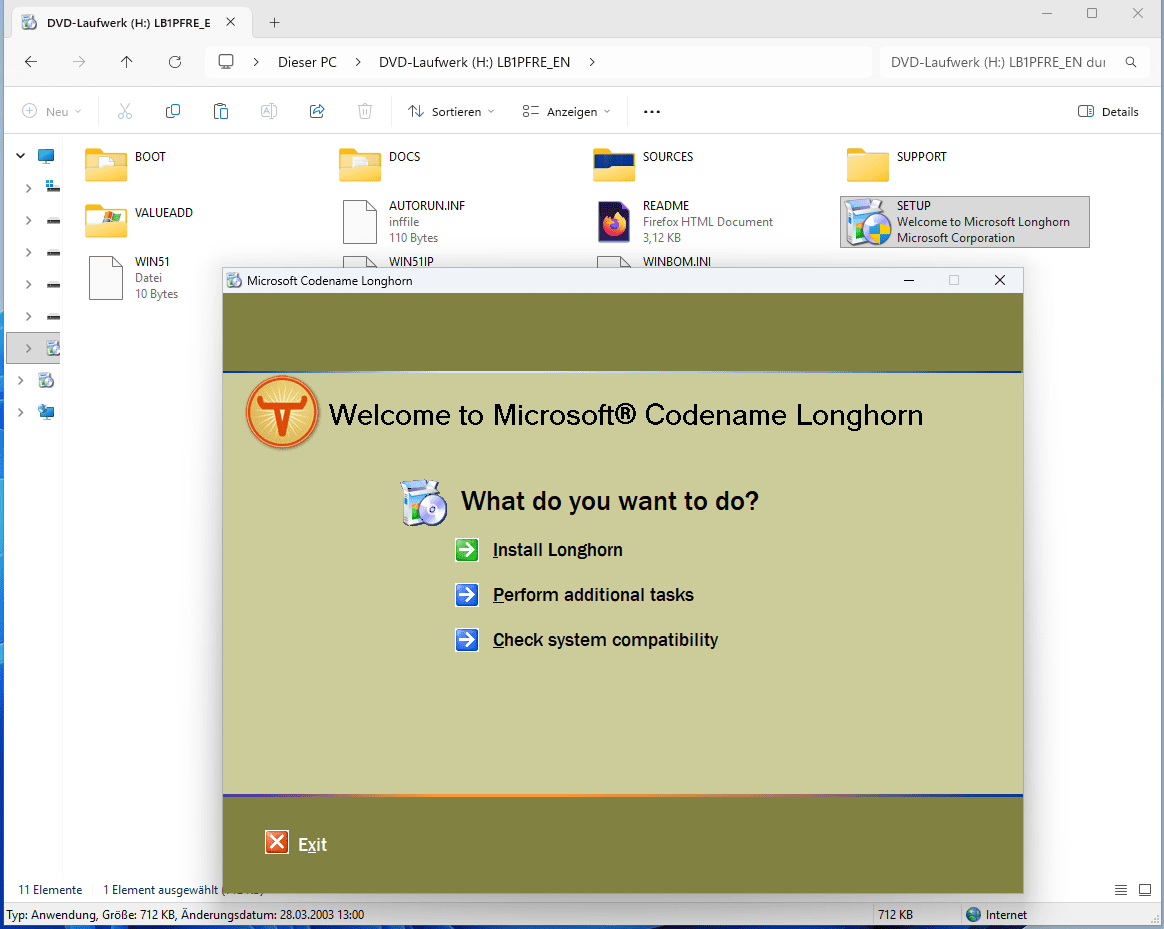
Task: Toggle the Details pane button
Action: click(1108, 111)
